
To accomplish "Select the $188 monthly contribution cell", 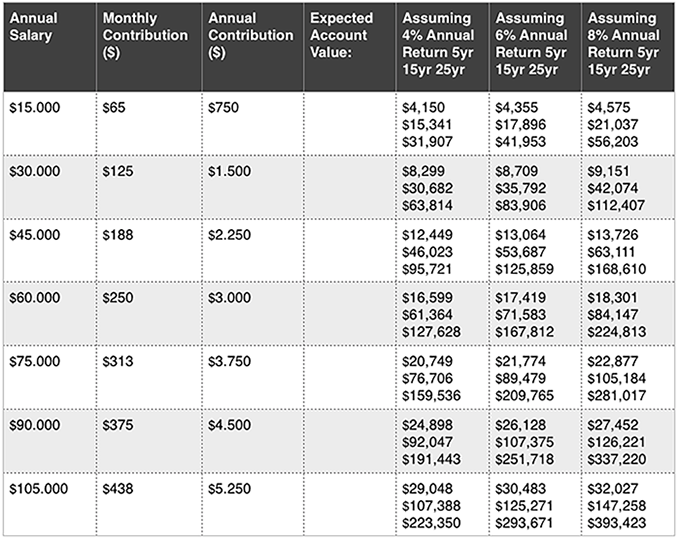I will pyautogui.click(x=118, y=235).
